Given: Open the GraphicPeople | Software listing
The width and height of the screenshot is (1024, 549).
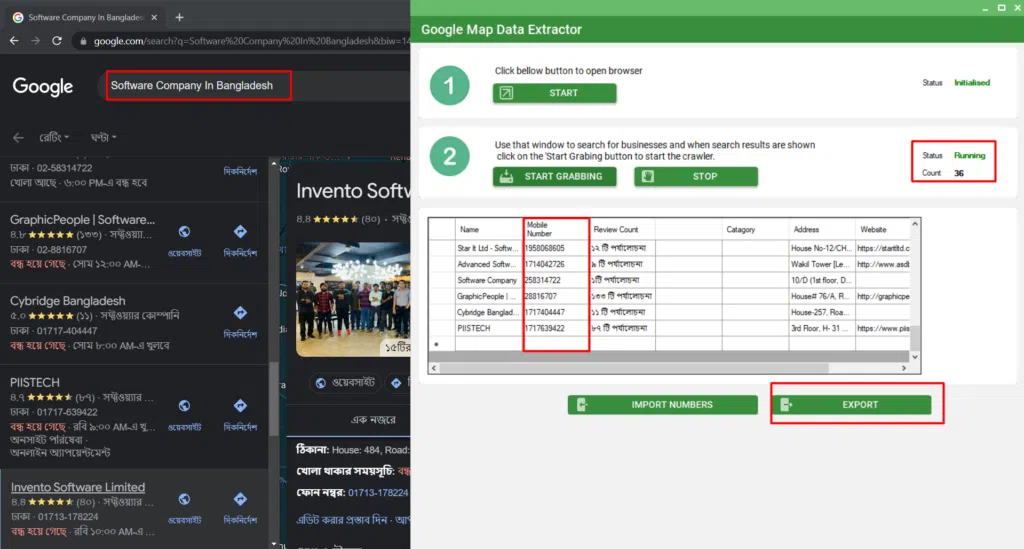Looking at the screenshot, I should click(x=82, y=219).
